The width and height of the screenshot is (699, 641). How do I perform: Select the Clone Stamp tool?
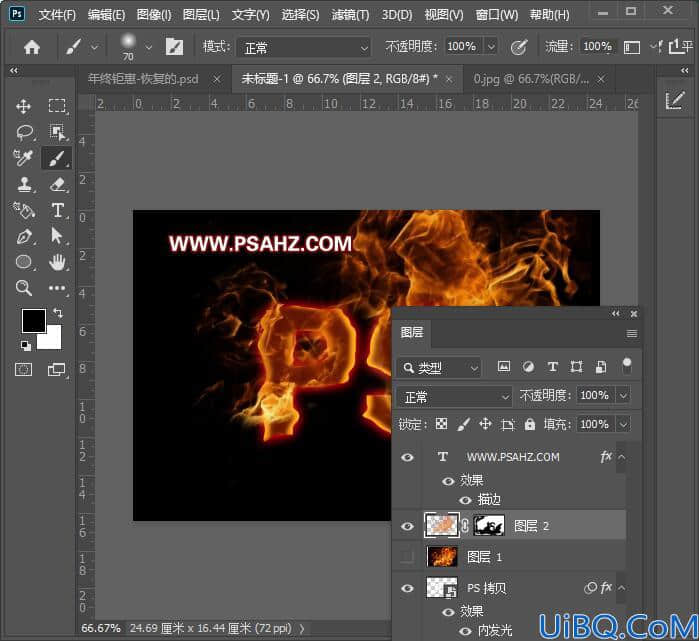coord(24,184)
